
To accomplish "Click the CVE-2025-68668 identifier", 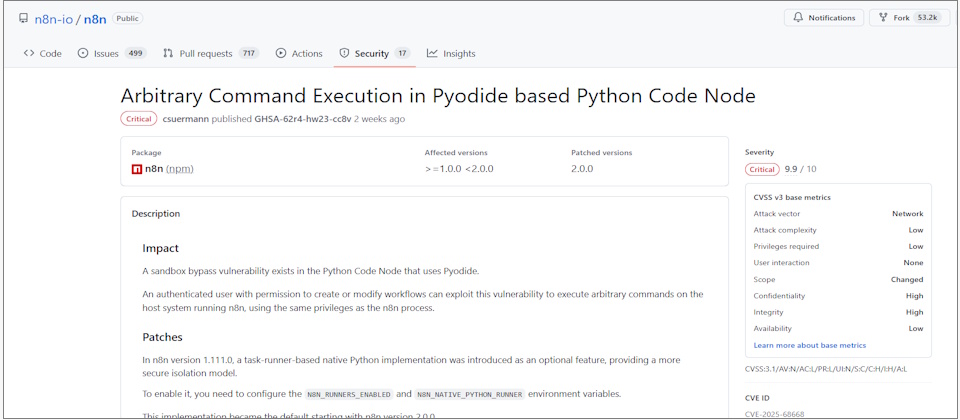I will coord(774,414).
